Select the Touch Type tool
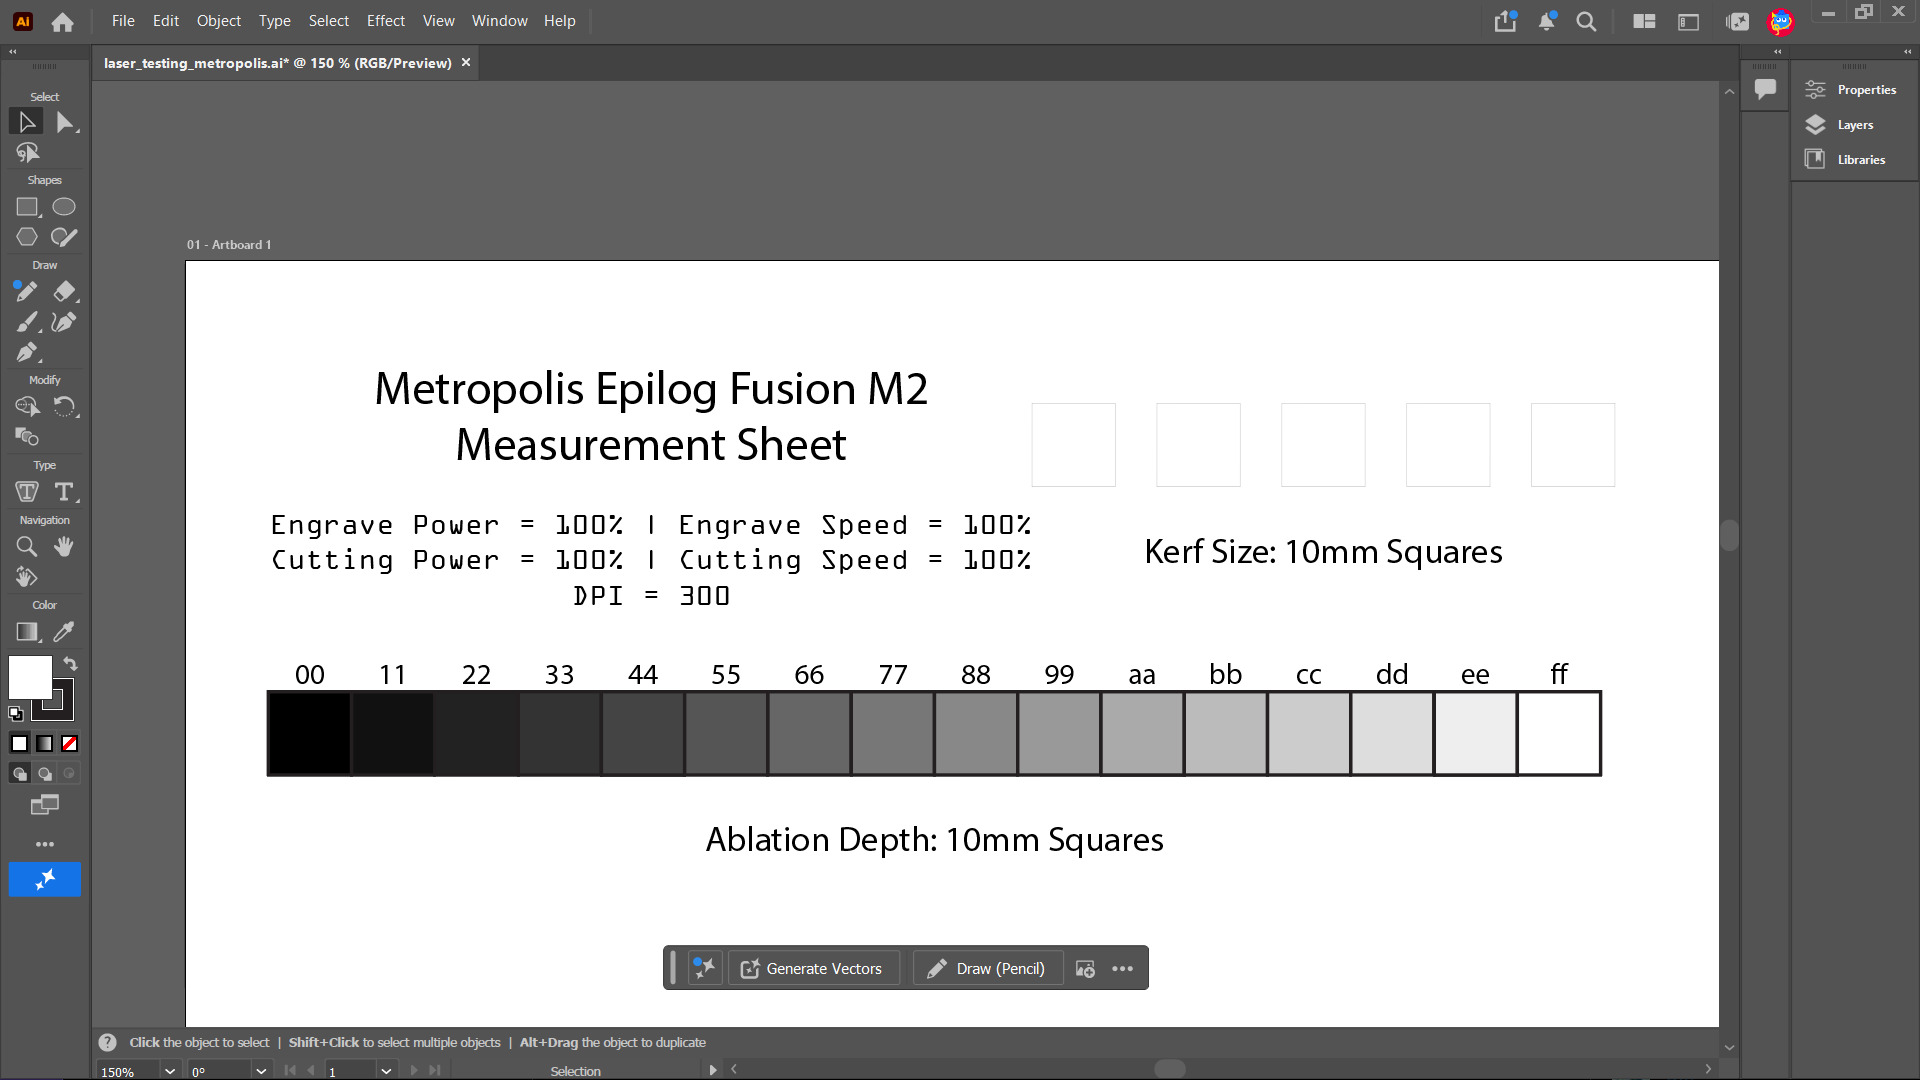This screenshot has height=1080, width=1920. pos(27,492)
